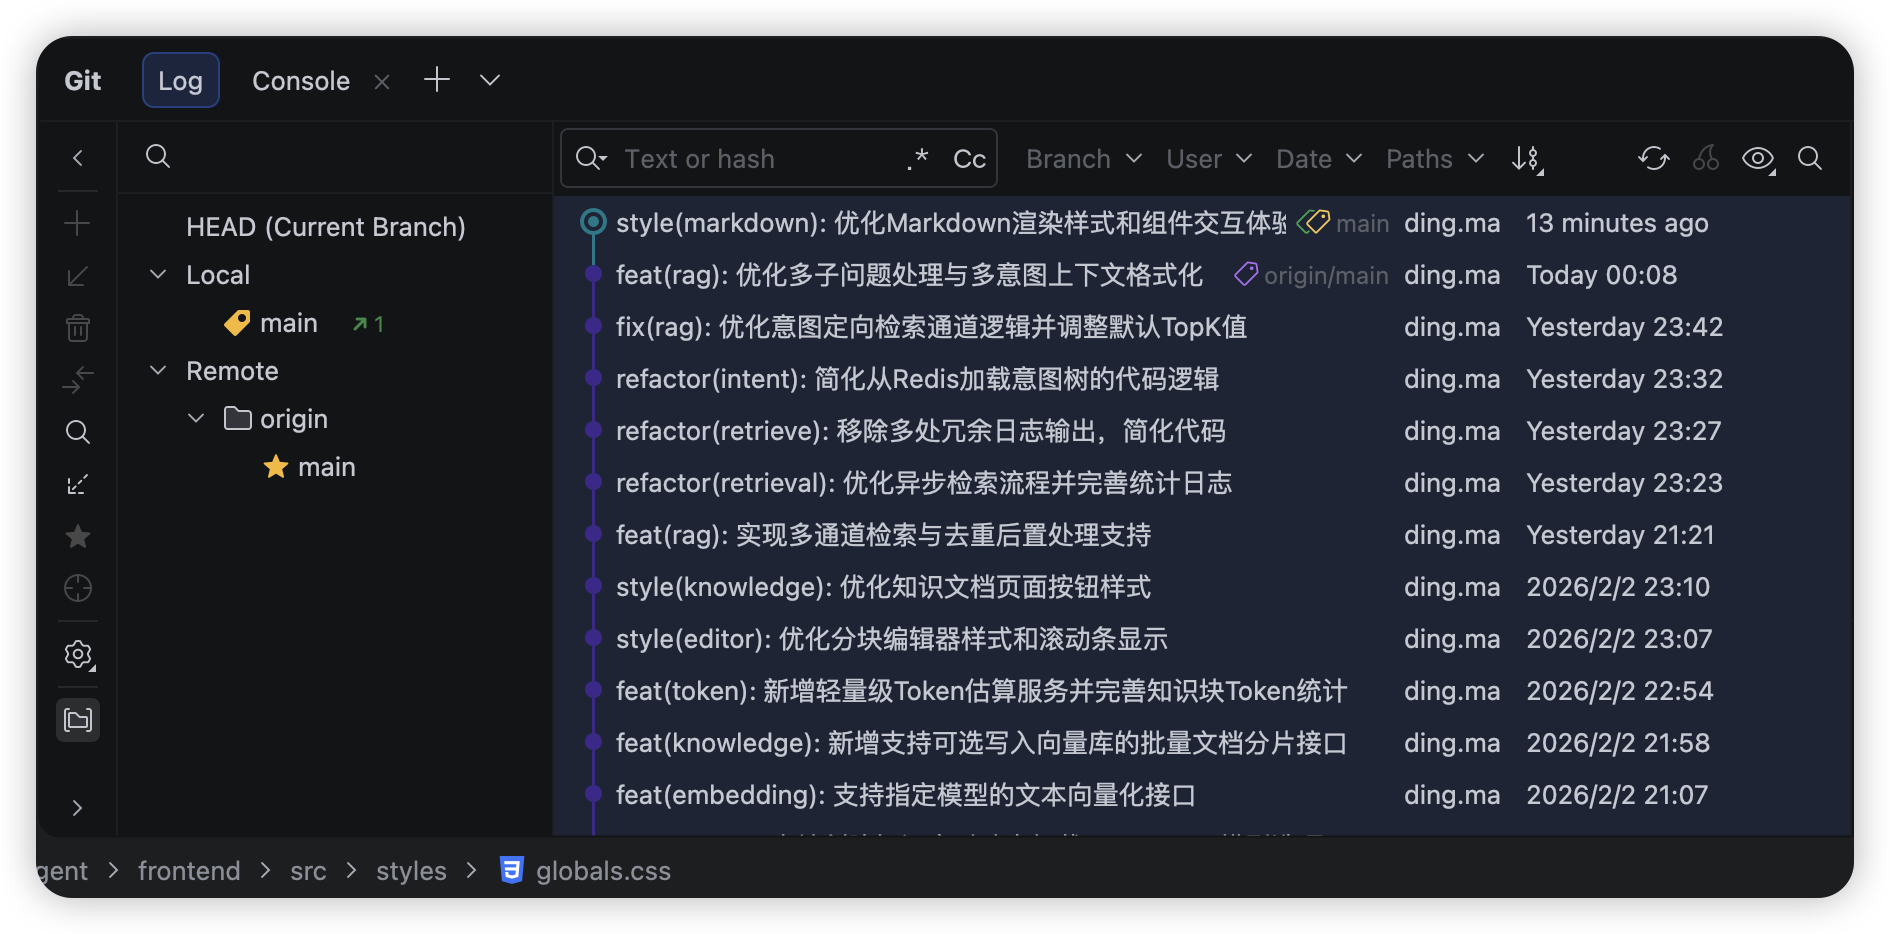The image size is (1890, 934).
Task: Switch to the Console tab
Action: (x=300, y=80)
